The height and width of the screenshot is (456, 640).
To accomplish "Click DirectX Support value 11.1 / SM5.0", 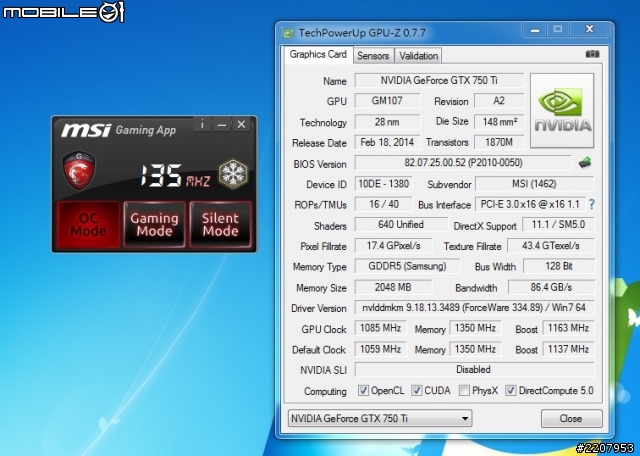I will pyautogui.click(x=558, y=225).
